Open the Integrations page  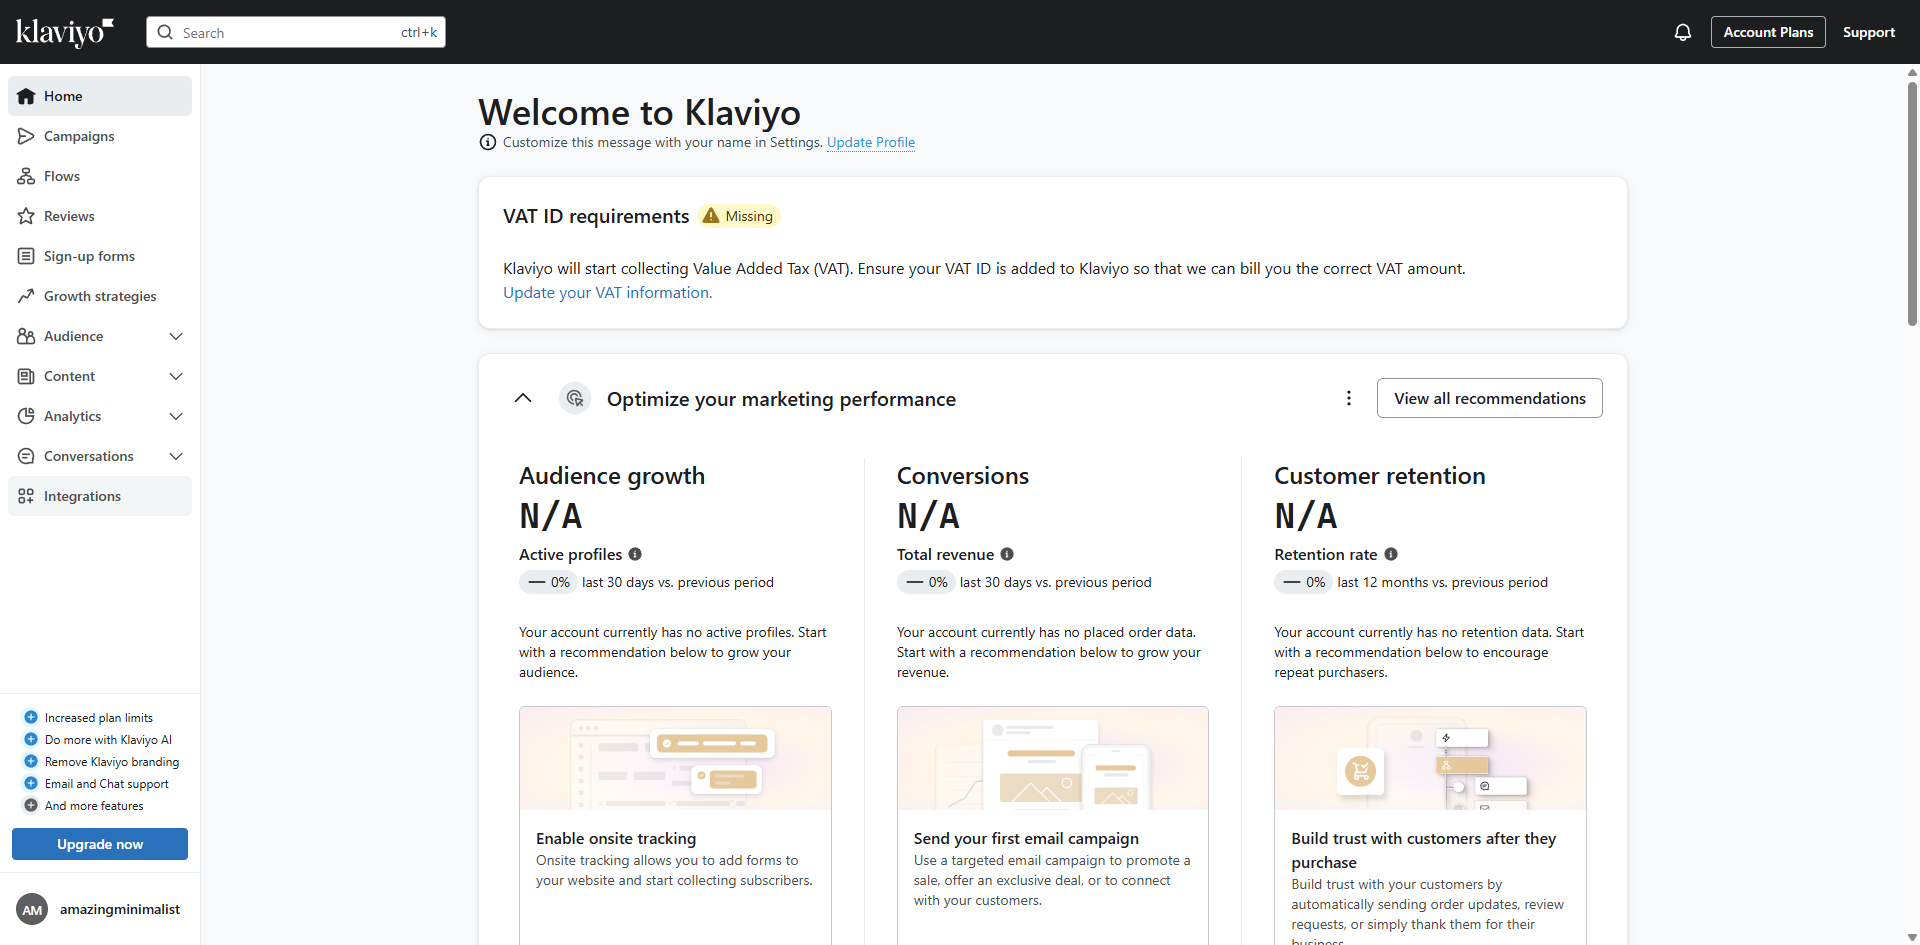pos(82,496)
